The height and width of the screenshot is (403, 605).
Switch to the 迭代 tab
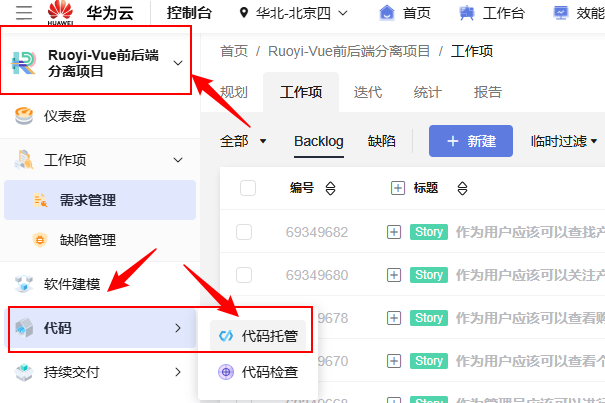pos(368,92)
